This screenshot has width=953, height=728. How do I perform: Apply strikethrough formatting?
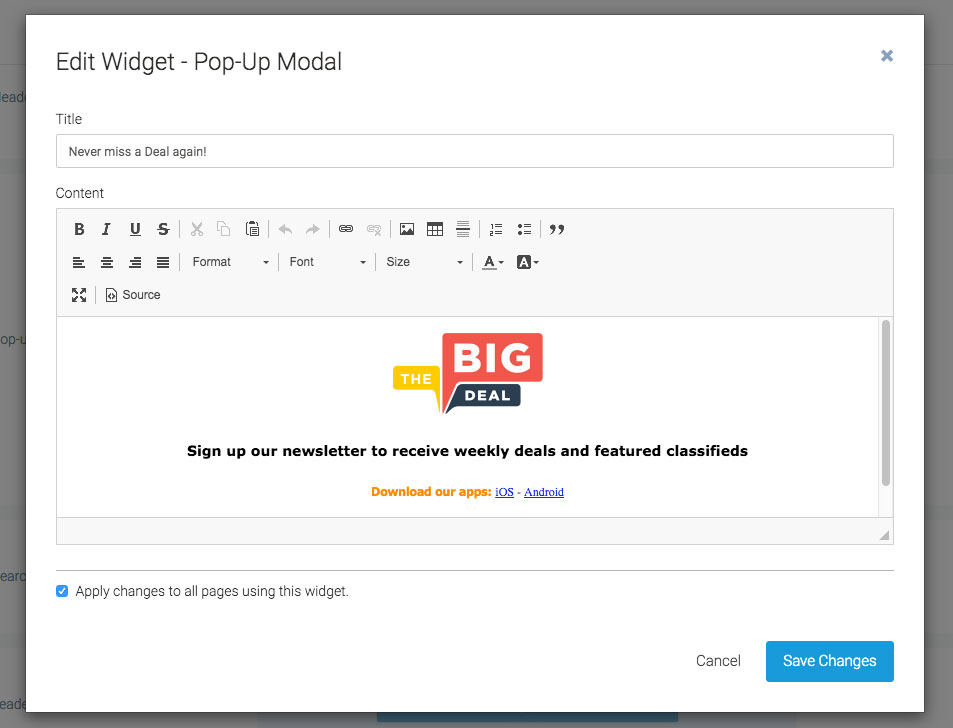[x=163, y=229]
